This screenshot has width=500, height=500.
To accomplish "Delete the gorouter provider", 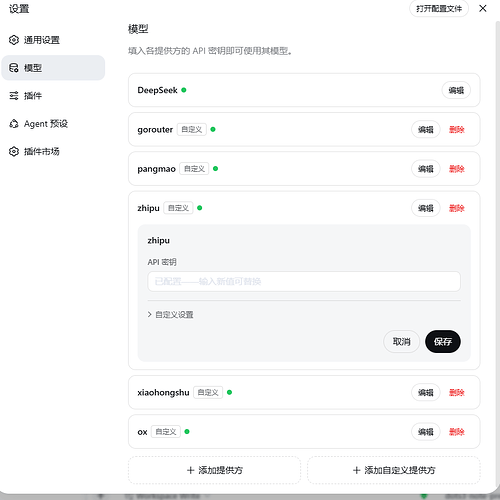I will tap(457, 129).
